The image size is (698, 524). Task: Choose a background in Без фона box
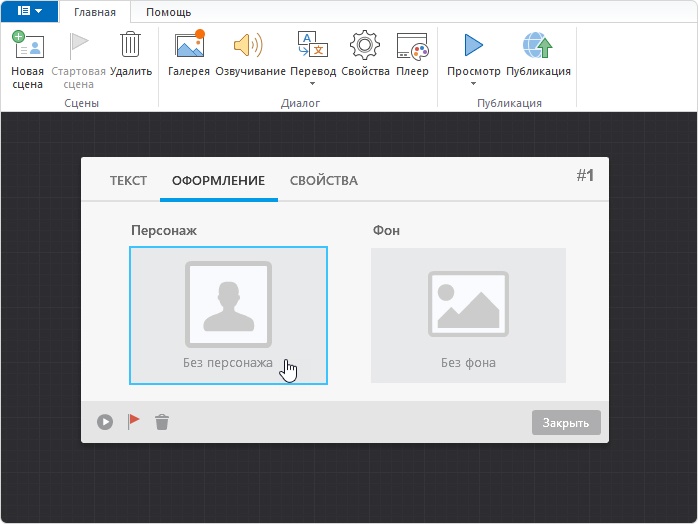click(x=468, y=315)
